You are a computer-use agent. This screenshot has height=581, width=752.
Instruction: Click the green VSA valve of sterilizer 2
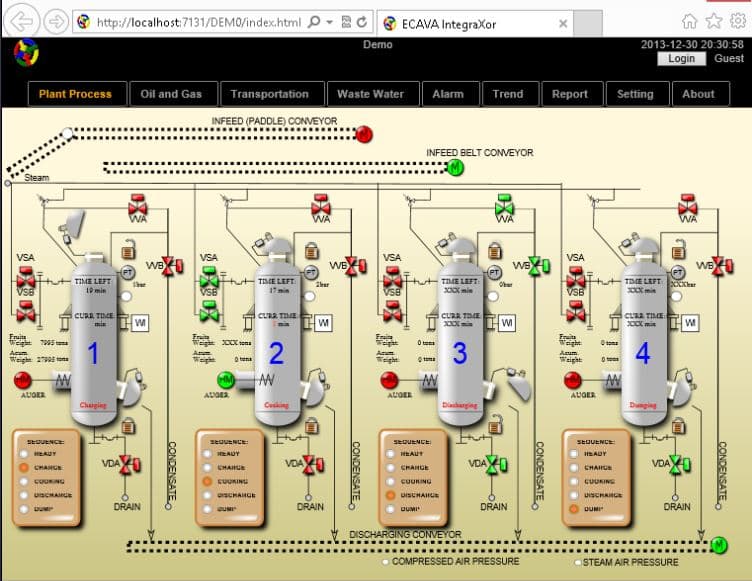(209, 276)
